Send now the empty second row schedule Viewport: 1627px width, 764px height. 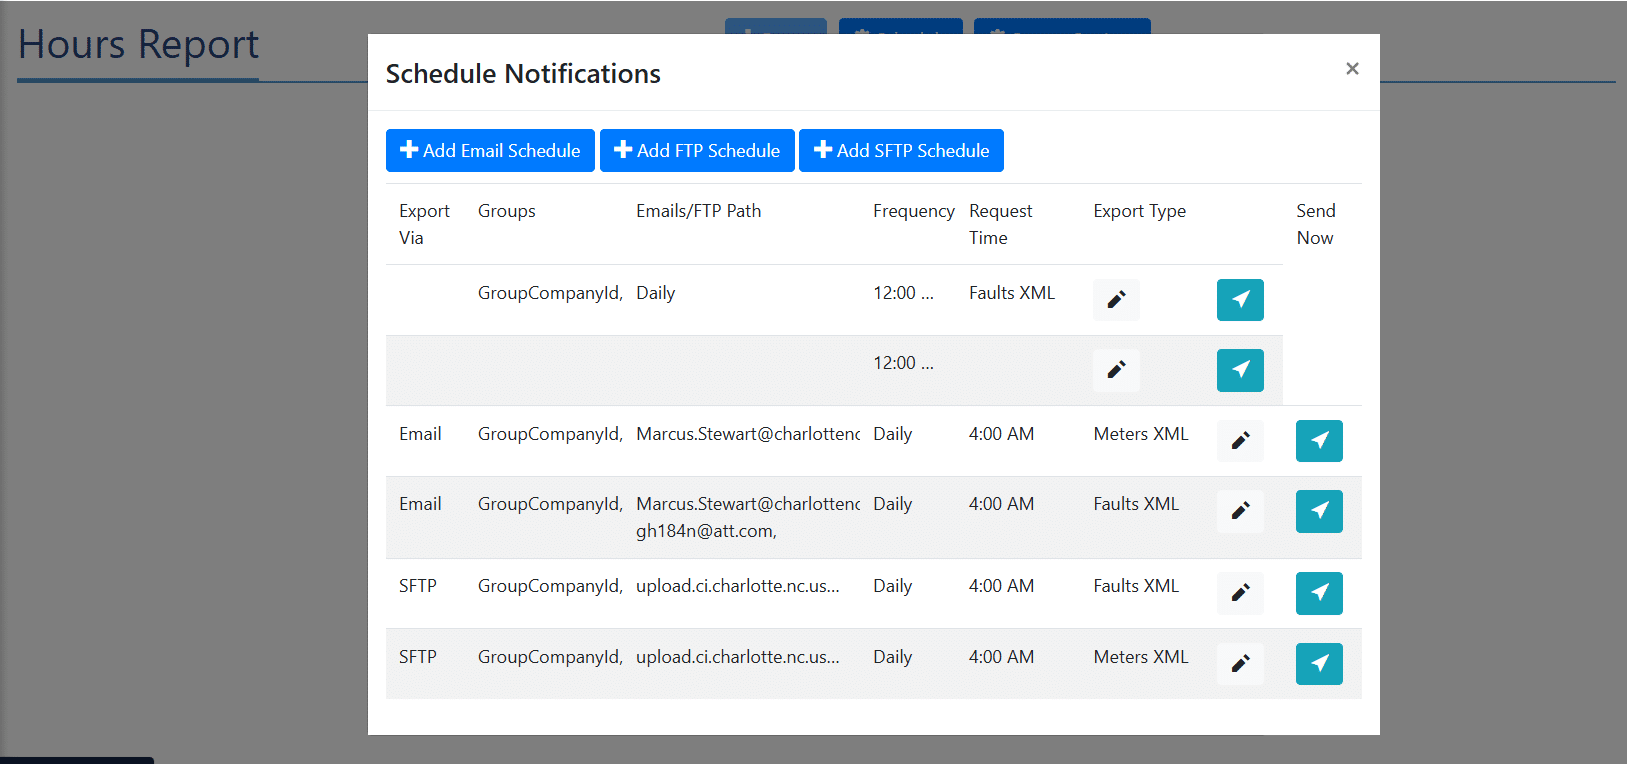point(1240,370)
